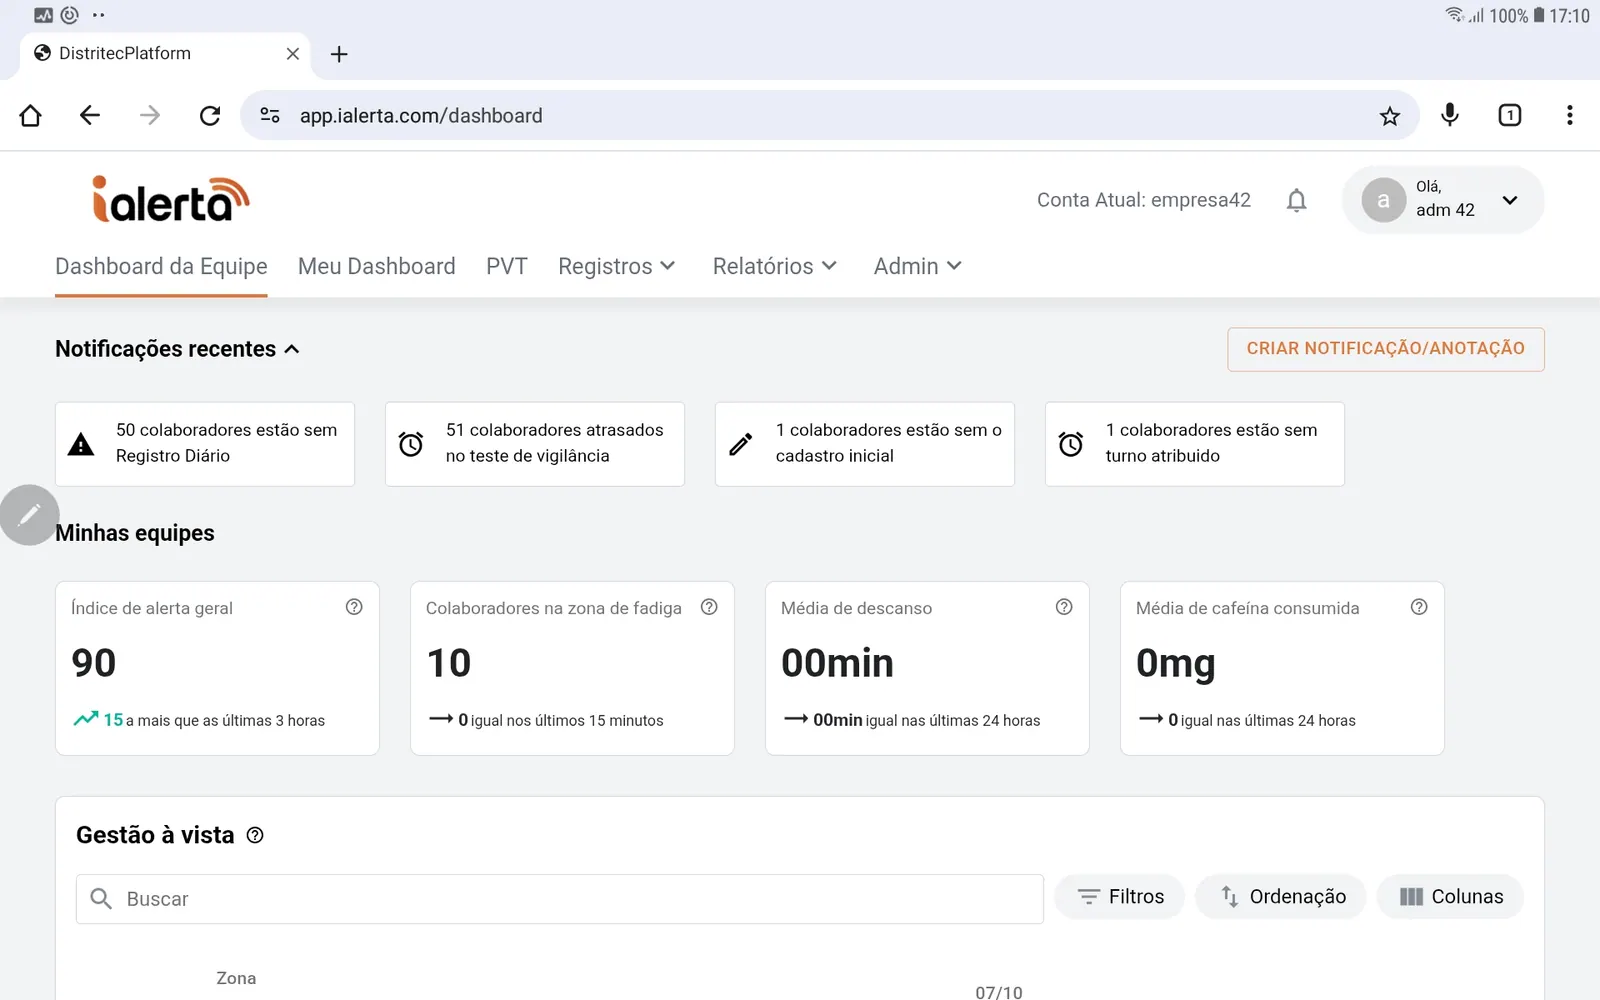1600x1000 pixels.
Task: Click the 00min rest average value
Action: (x=838, y=663)
